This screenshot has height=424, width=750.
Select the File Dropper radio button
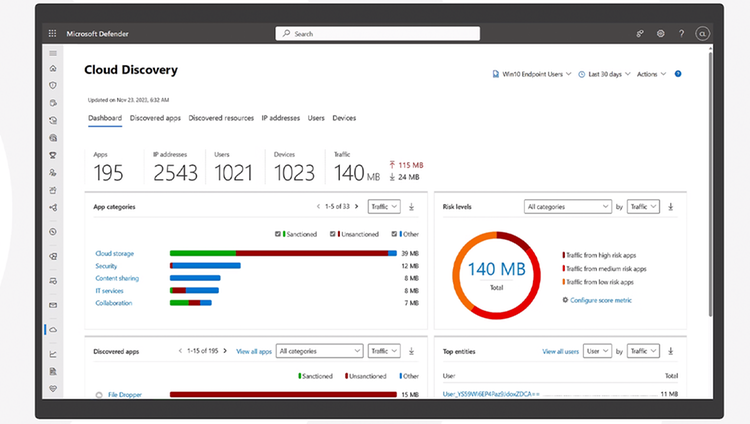pyautogui.click(x=99, y=395)
